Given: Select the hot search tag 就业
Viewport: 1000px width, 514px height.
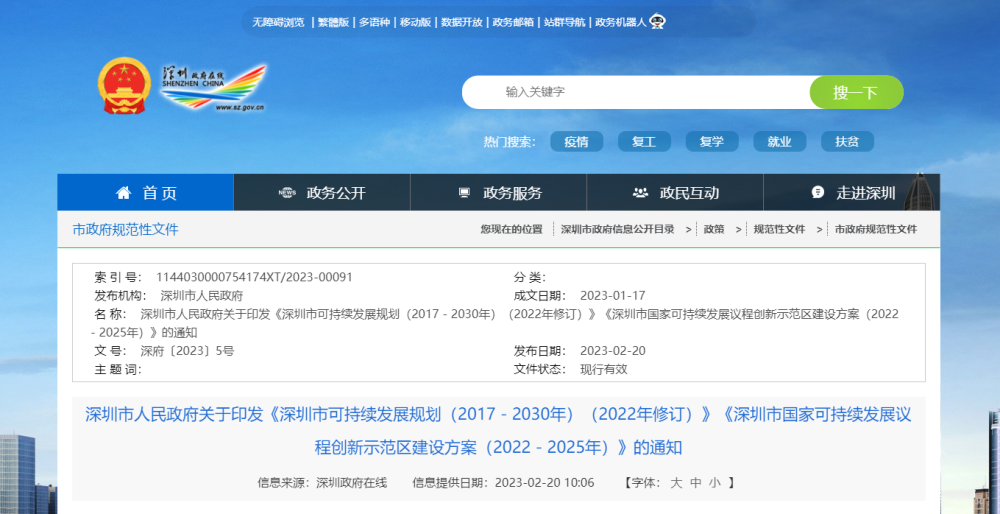Looking at the screenshot, I should coord(779,142).
